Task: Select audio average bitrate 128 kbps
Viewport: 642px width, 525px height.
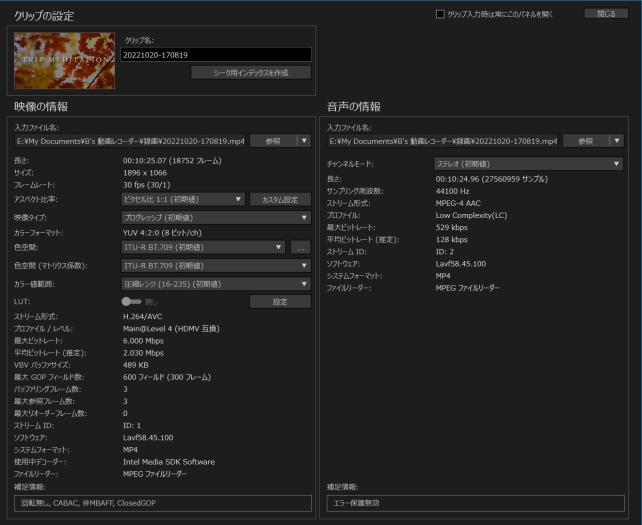Action: 452,240
